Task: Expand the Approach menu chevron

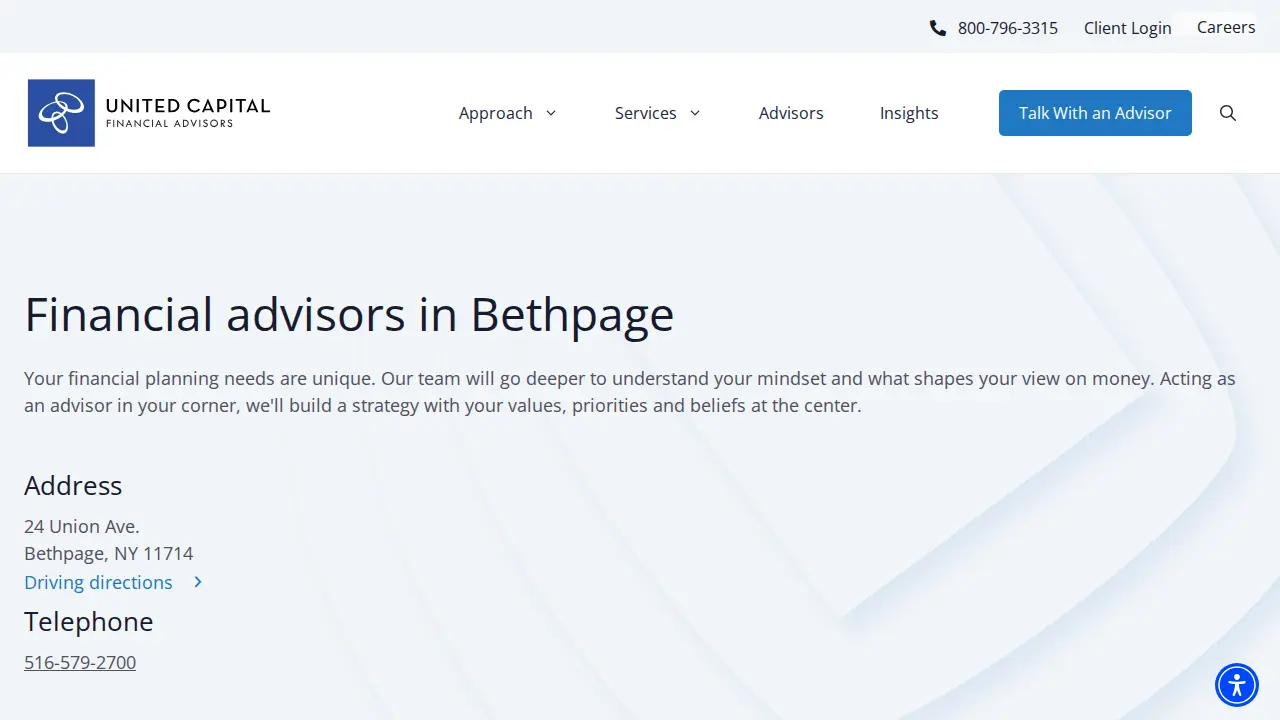Action: 550,113
